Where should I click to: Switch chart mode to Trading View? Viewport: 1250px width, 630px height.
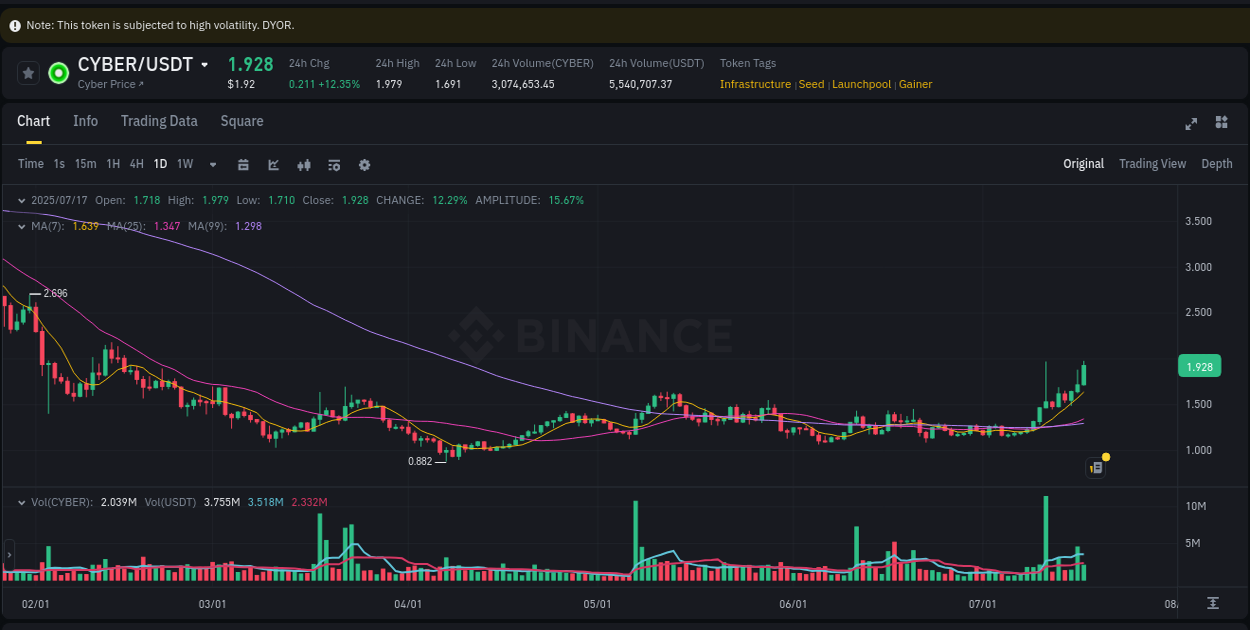[1152, 163]
